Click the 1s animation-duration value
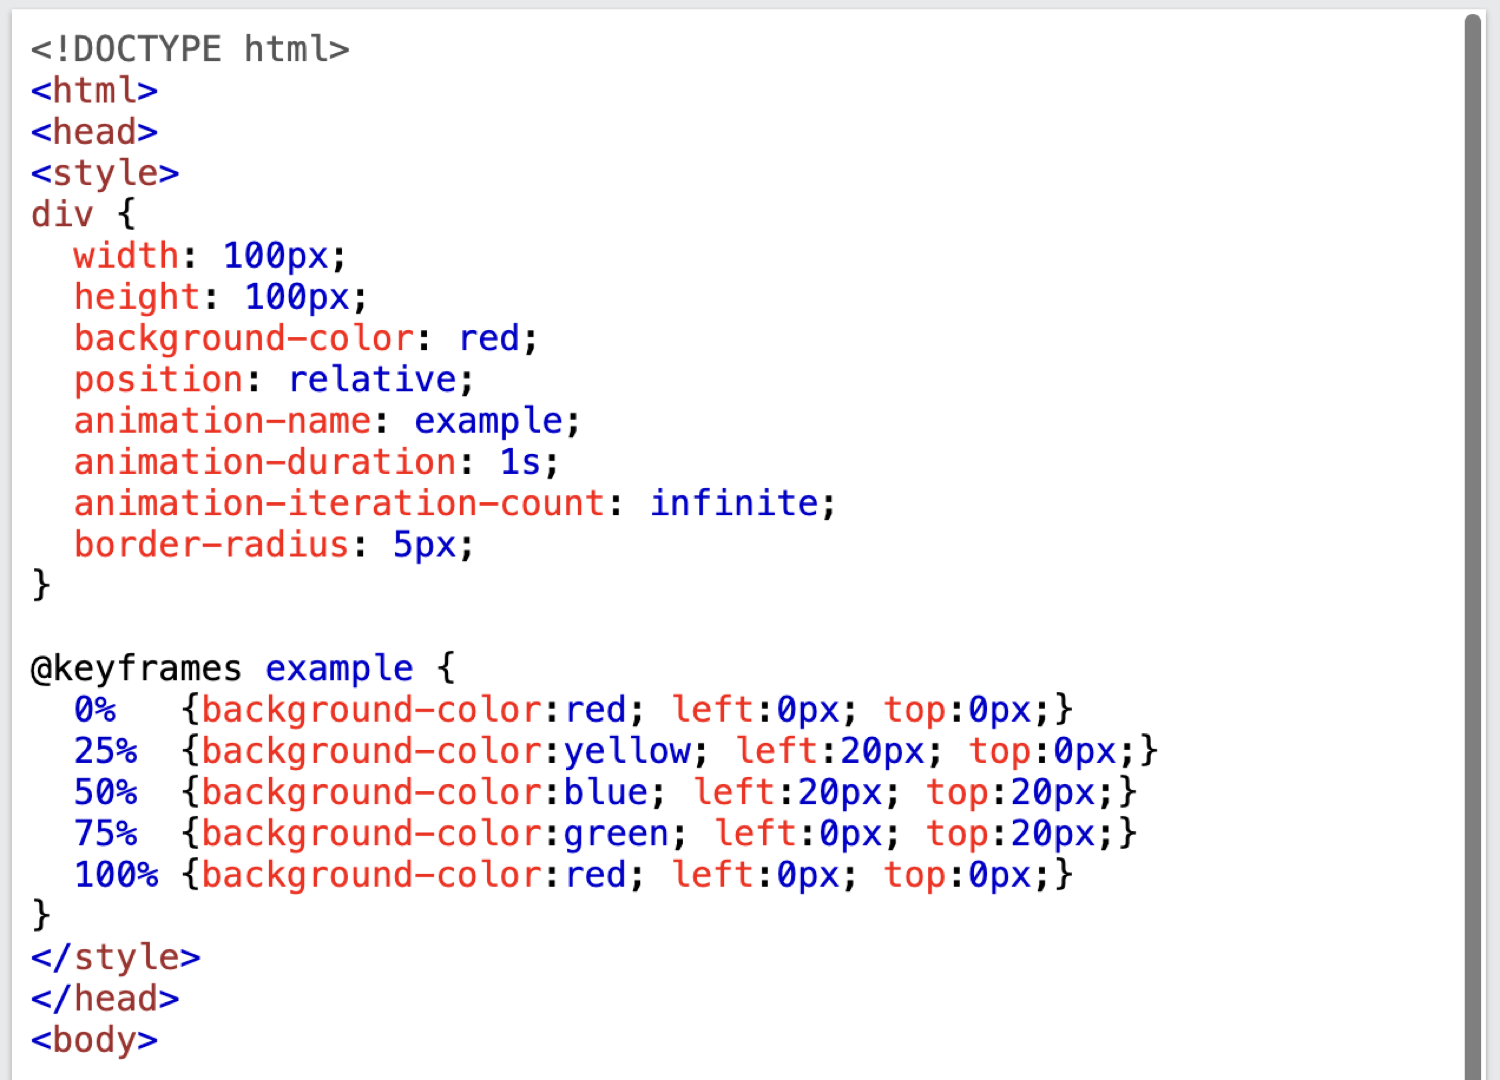The height and width of the screenshot is (1080, 1500). point(520,462)
